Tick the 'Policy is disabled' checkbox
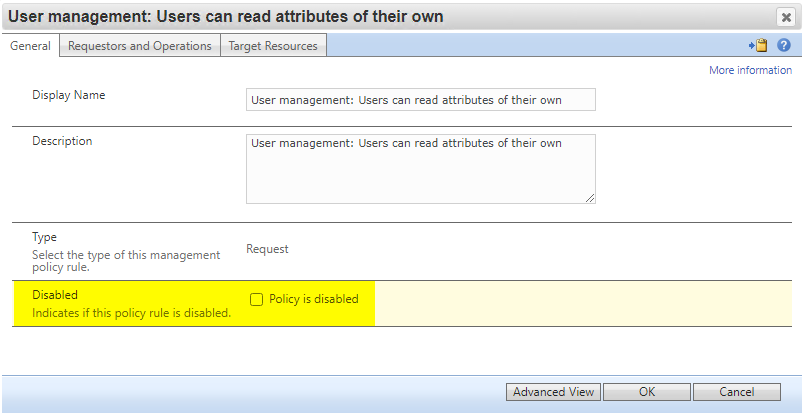Viewport: 803px width, 415px height. coord(257,299)
